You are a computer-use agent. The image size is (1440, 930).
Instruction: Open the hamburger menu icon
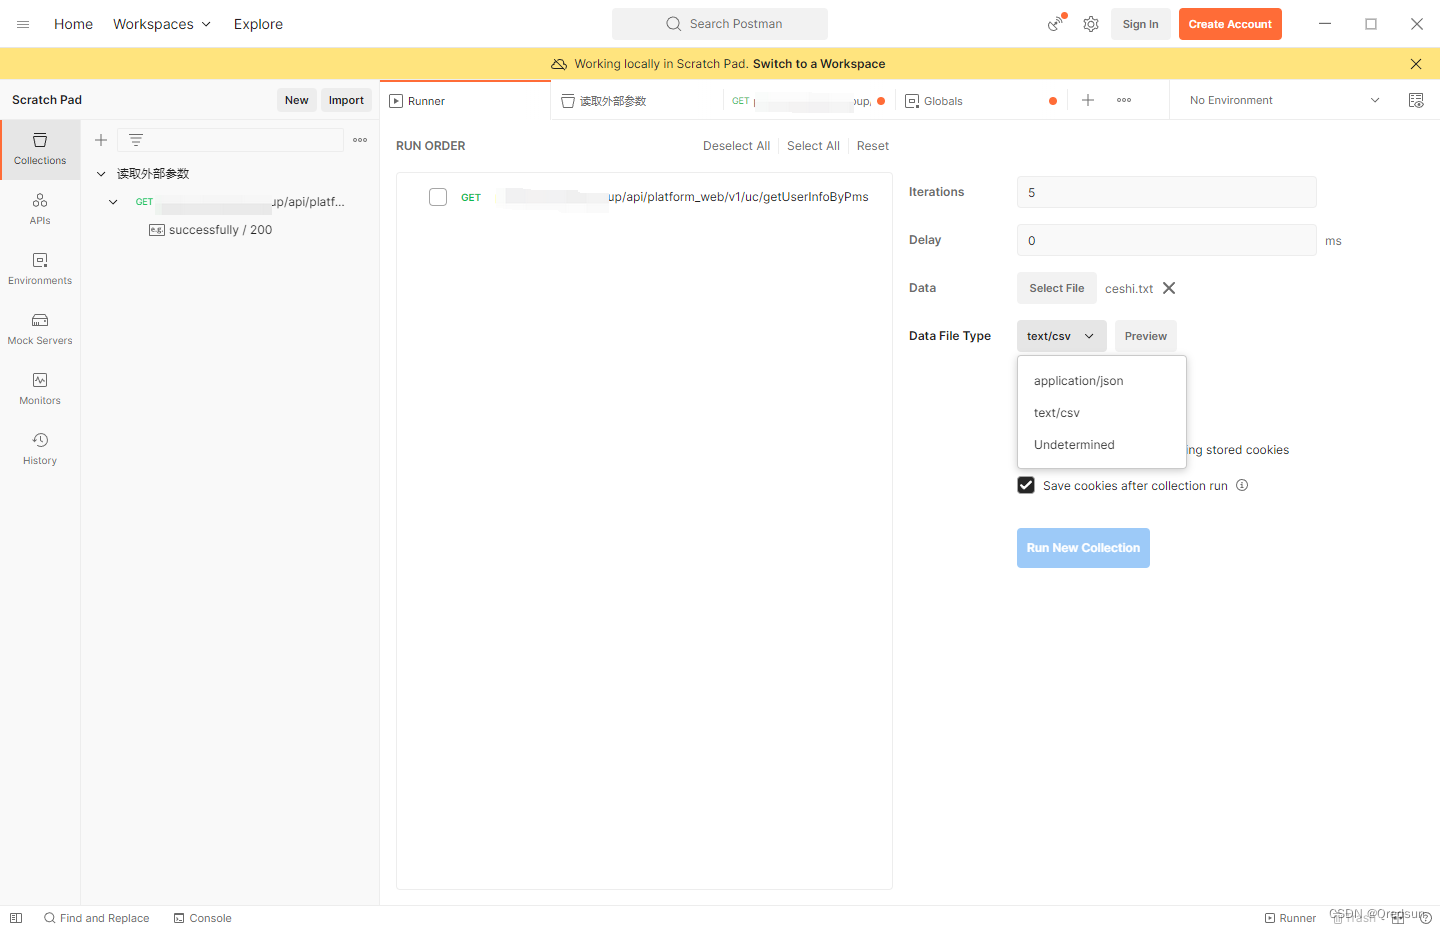(x=23, y=24)
